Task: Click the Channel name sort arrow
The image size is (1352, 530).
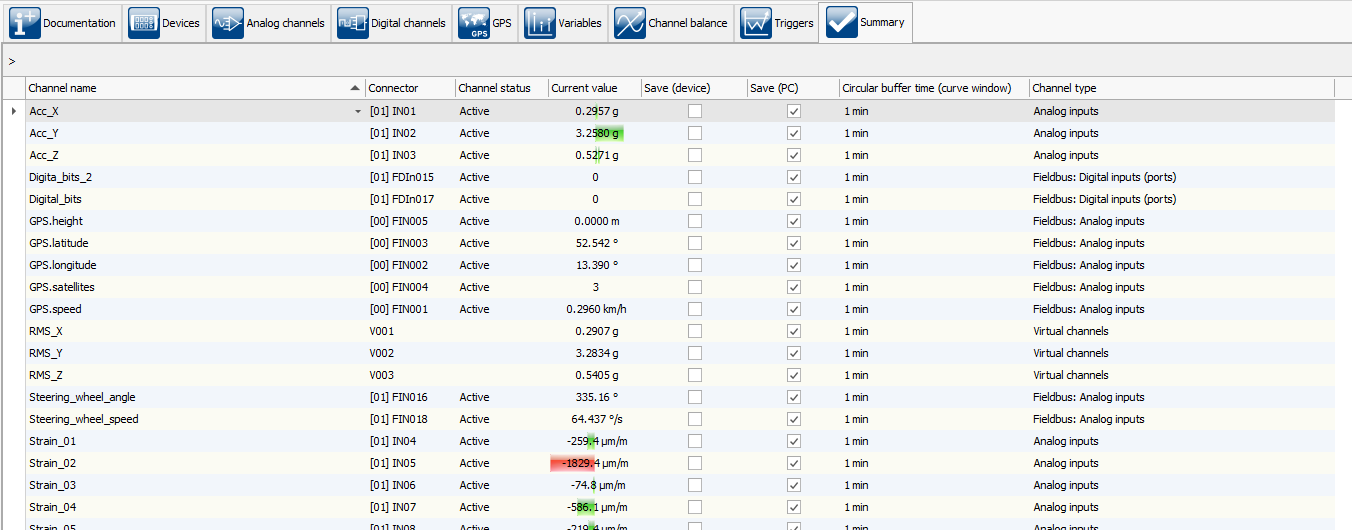Action: pyautogui.click(x=355, y=88)
